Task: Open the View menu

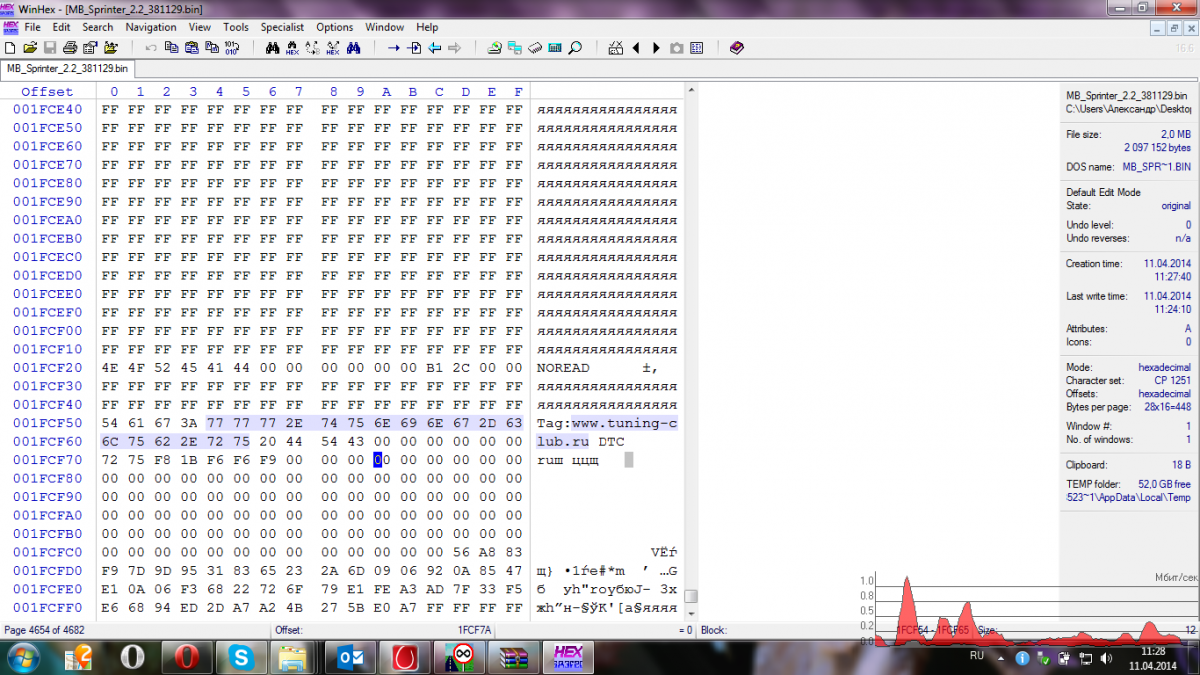Action: click(199, 27)
